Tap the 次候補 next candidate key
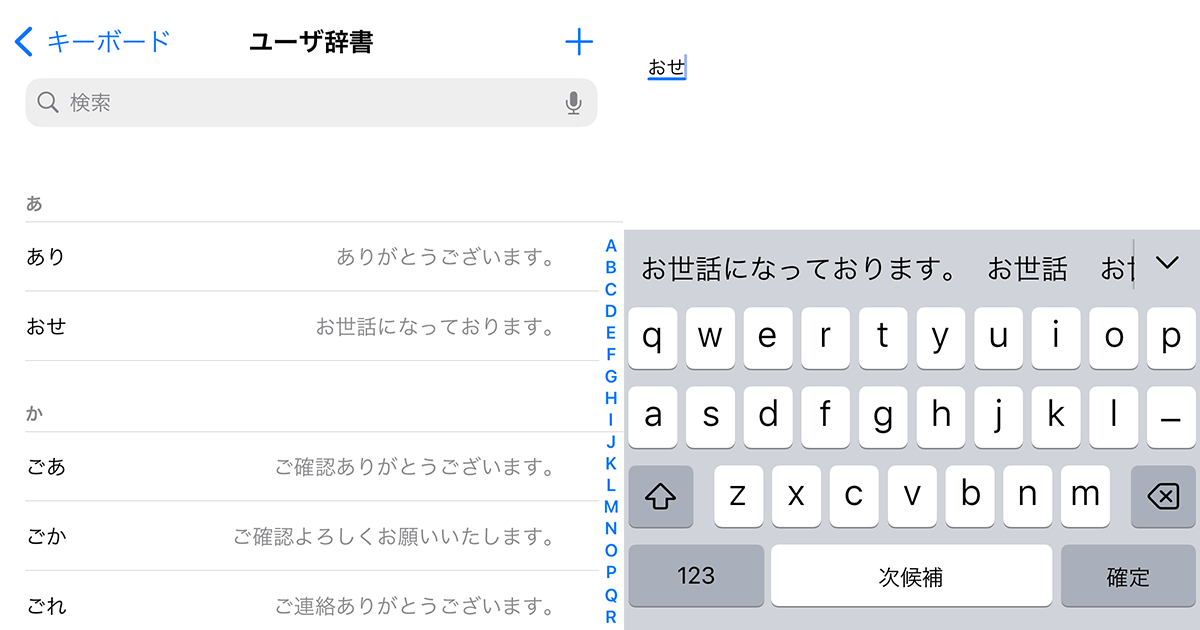Screen dimensions: 1200x630 [911, 575]
